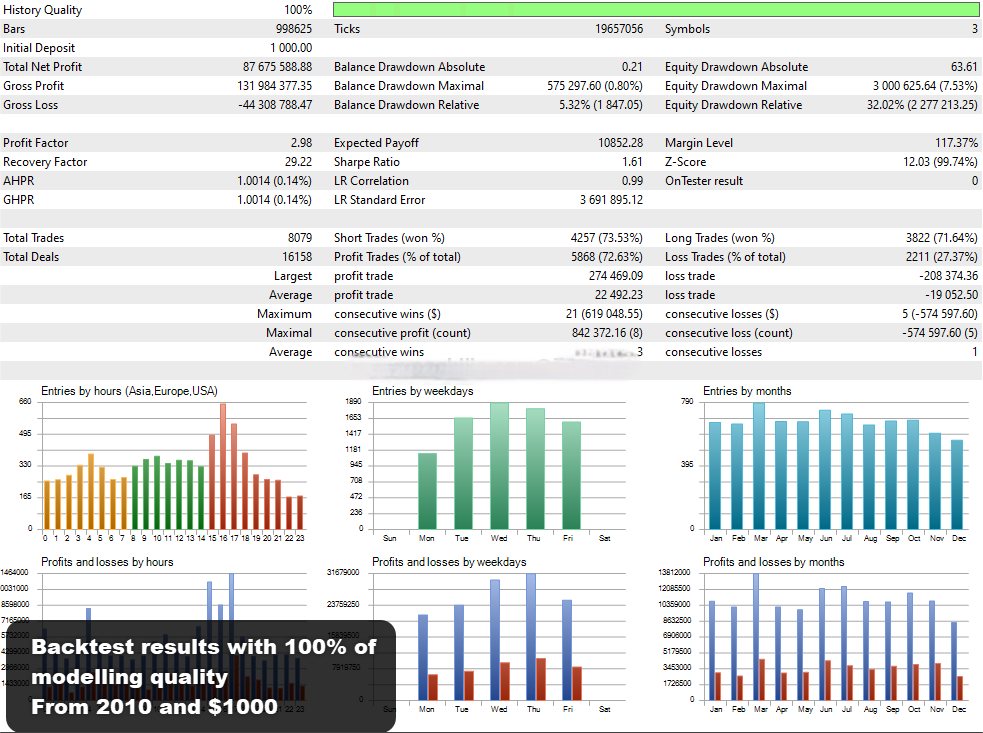Click the Mar bar in Entries by months
The height and width of the screenshot is (733, 983).
pyautogui.click(x=759, y=466)
